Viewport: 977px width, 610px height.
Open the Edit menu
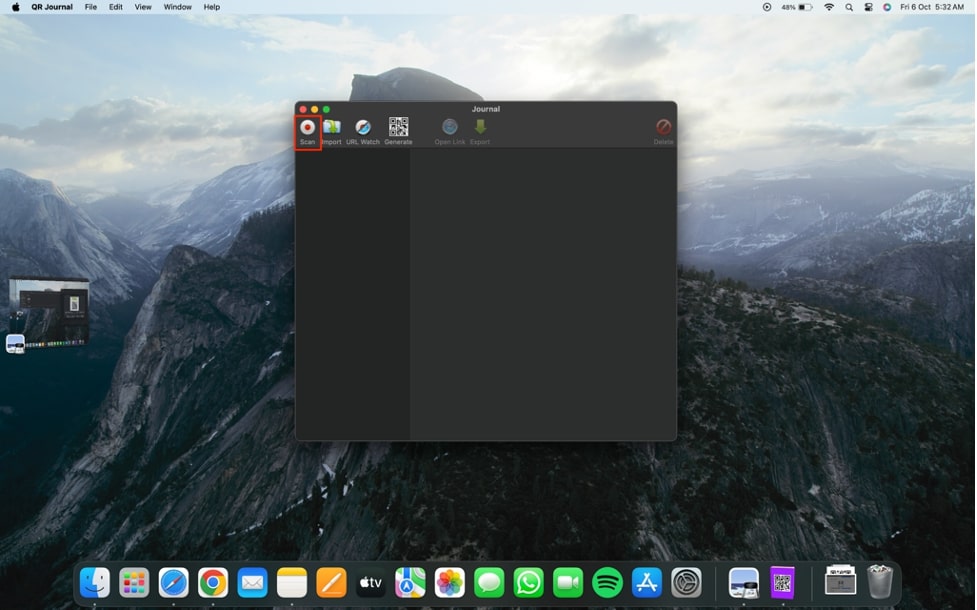click(x=116, y=7)
